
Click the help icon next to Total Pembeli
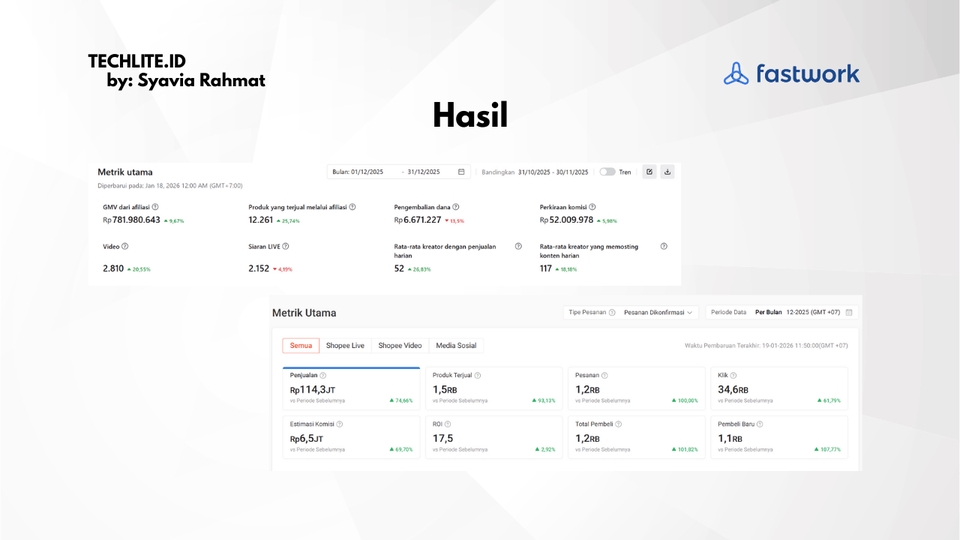(x=618, y=424)
